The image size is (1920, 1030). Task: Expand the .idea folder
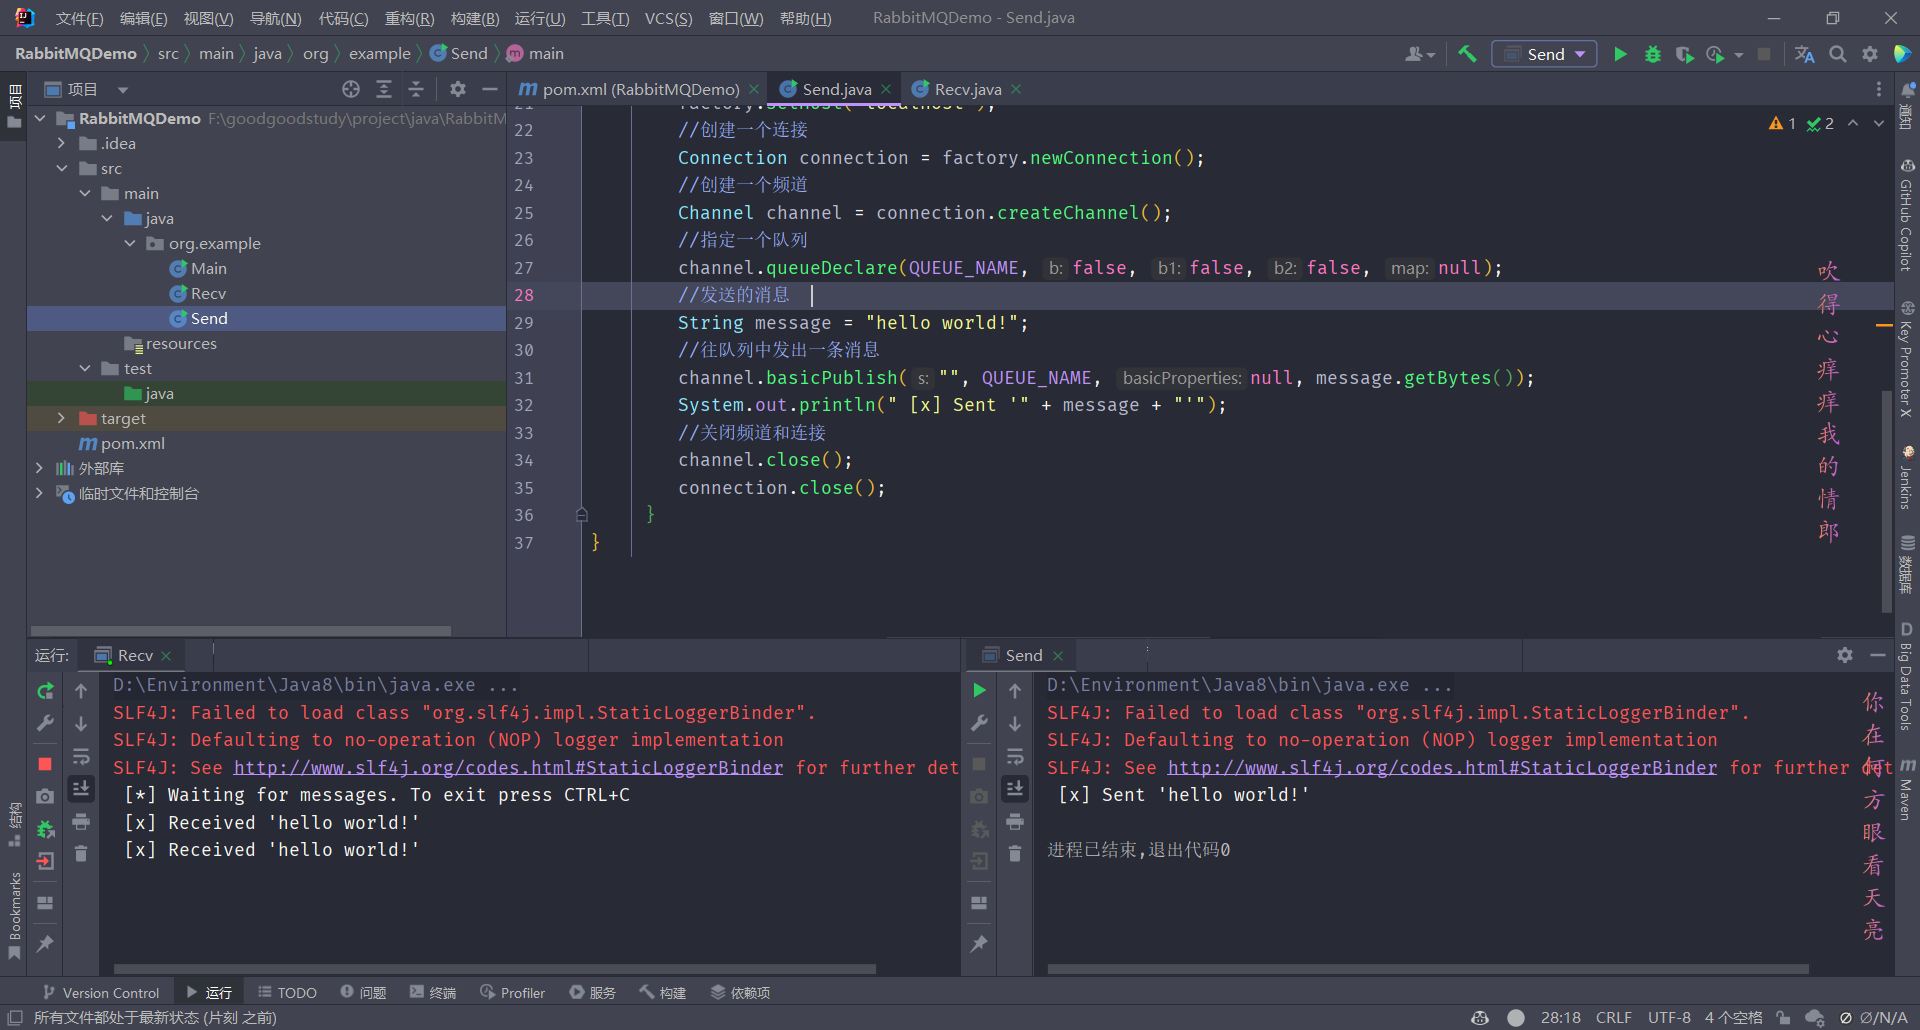(62, 143)
